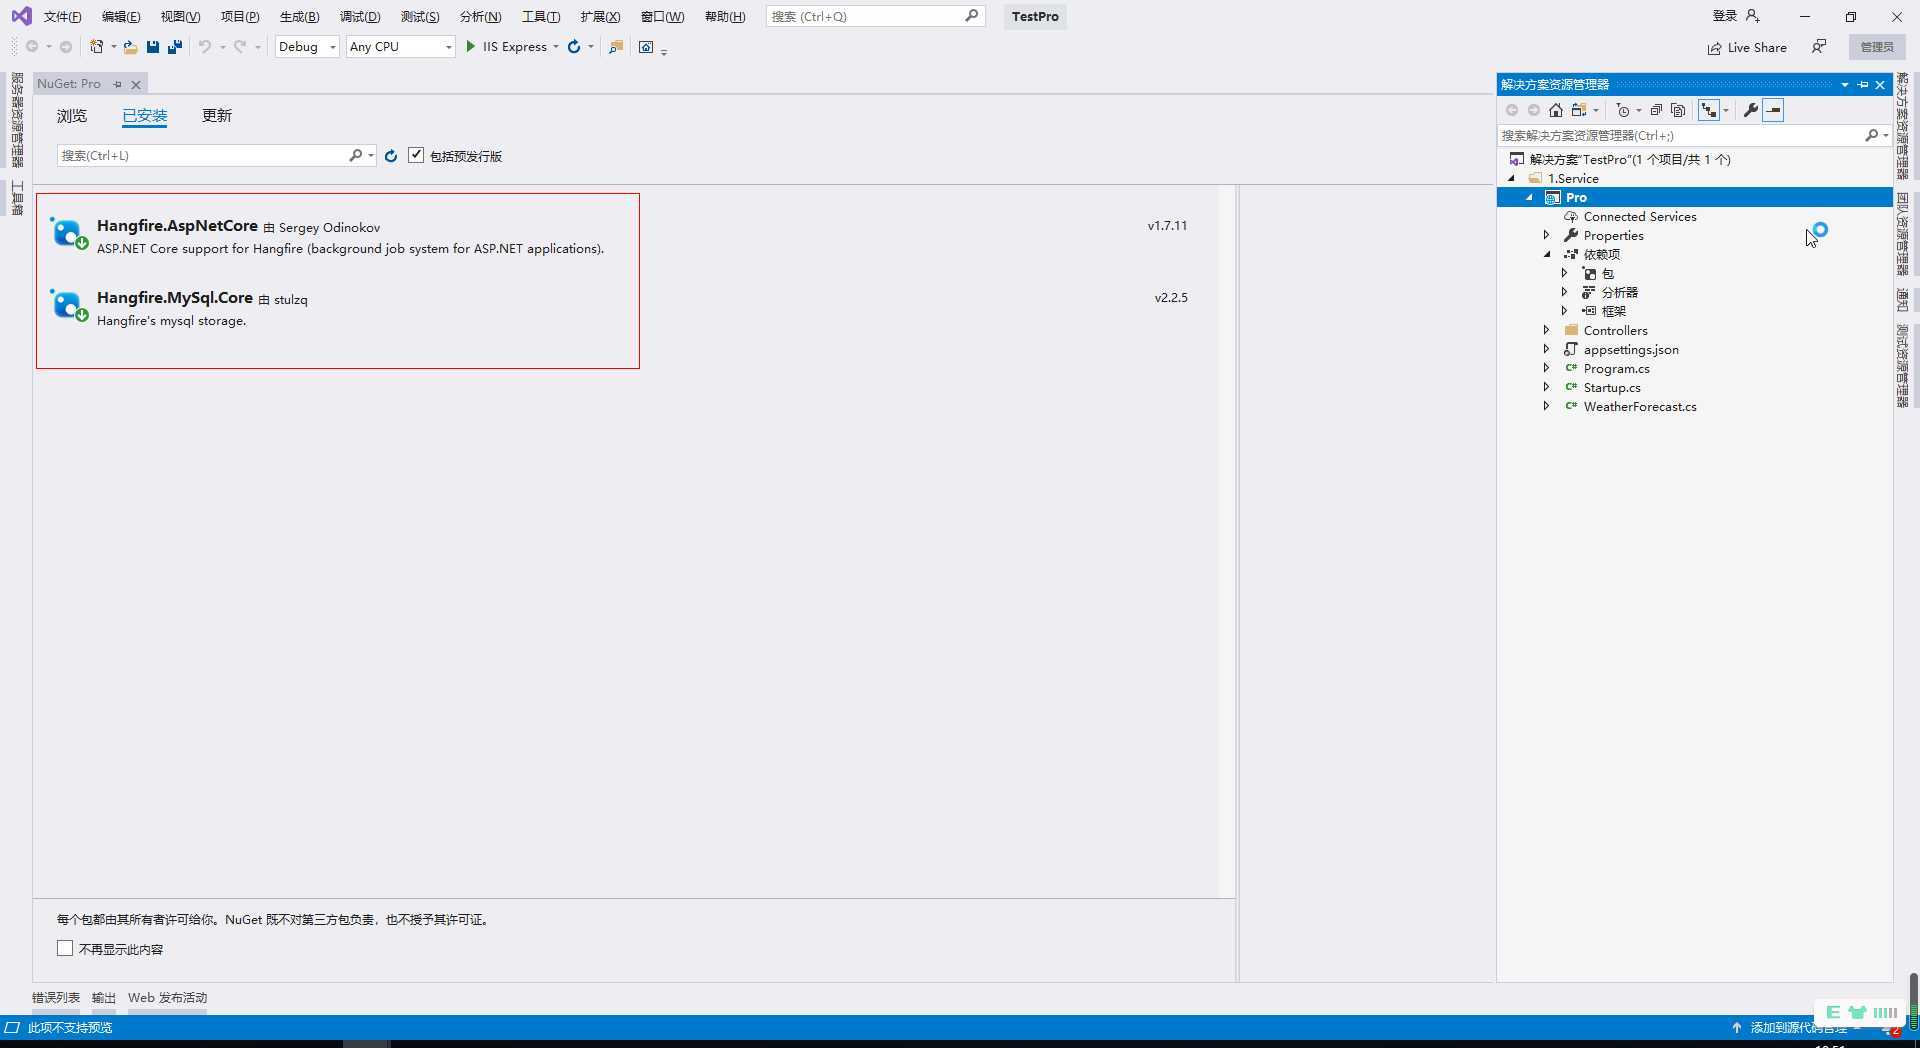
Task: Click the Redo arrow icon
Action: pos(240,47)
